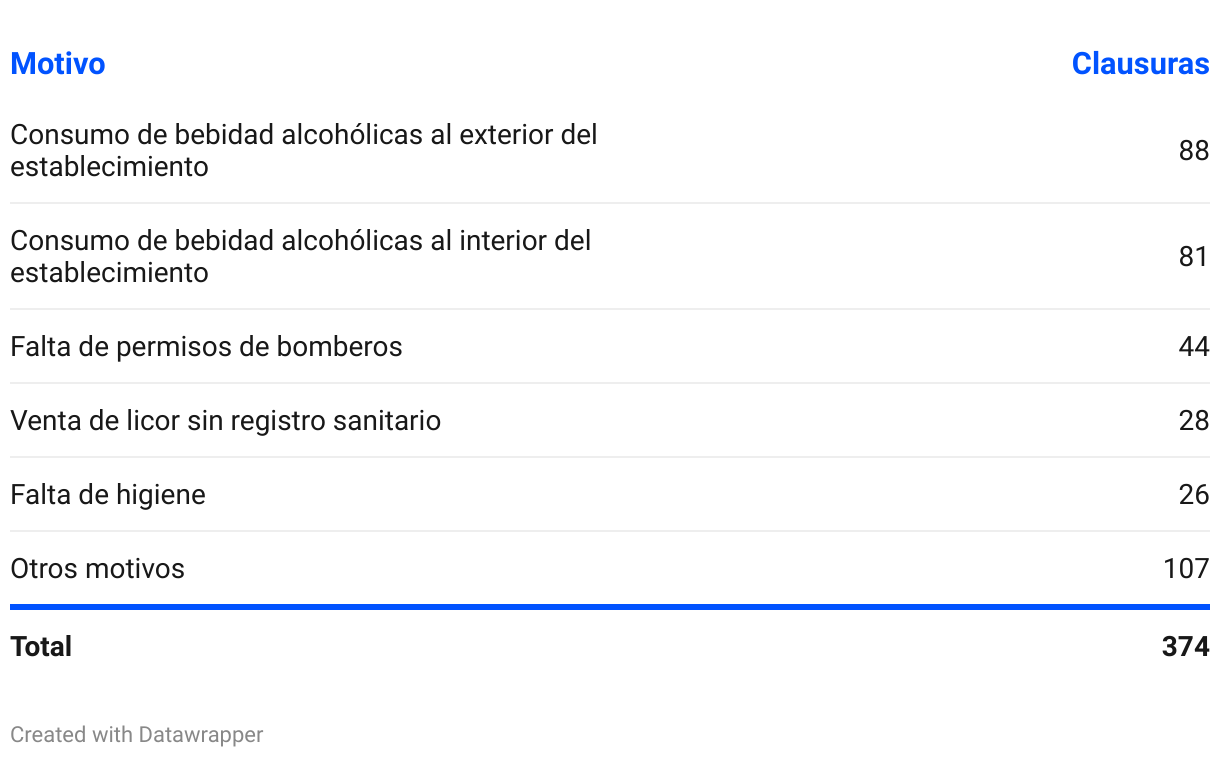Select the interior del establecimiento row
Image resolution: width=1220 pixels, height=758 pixels.
[x=610, y=257]
